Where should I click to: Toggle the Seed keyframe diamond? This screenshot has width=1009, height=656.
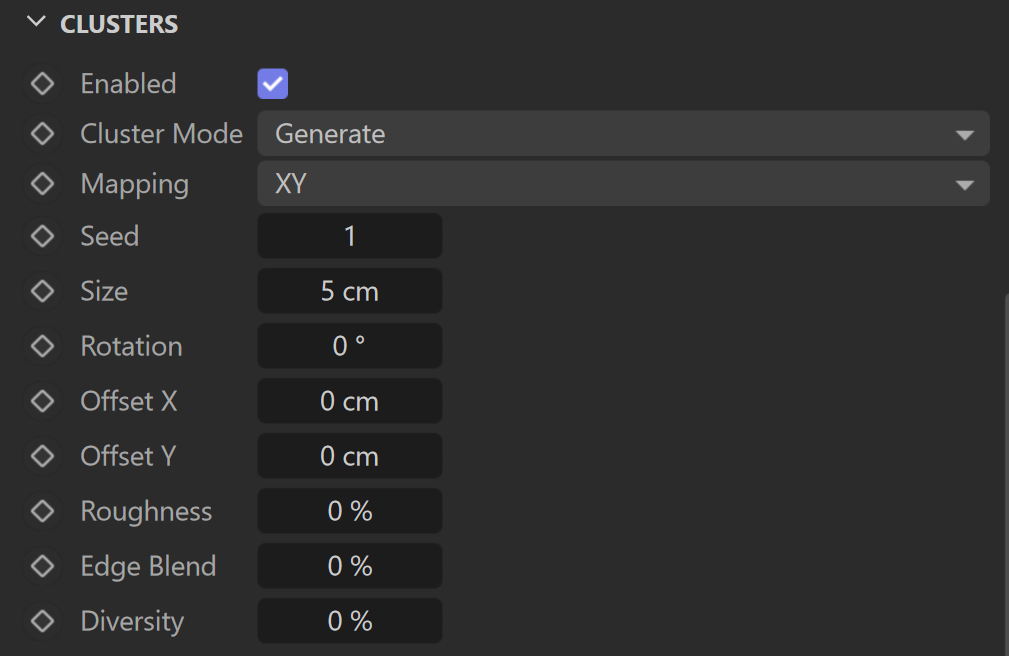click(x=42, y=236)
